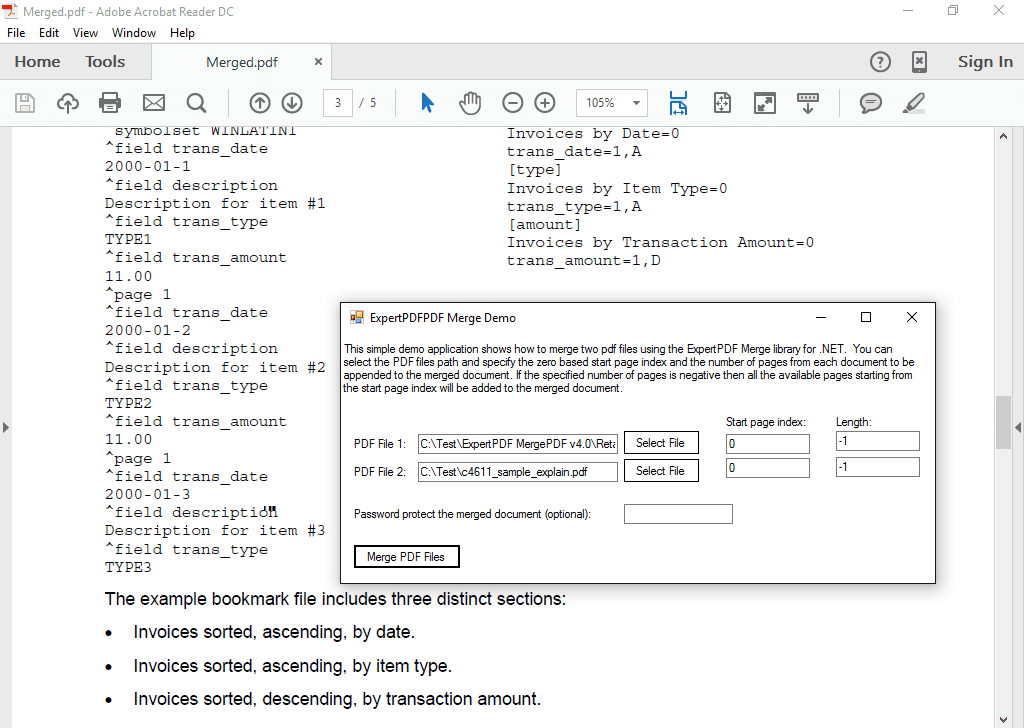Viewport: 1024px width, 728px height.
Task: Open the View menu
Action: click(x=86, y=33)
